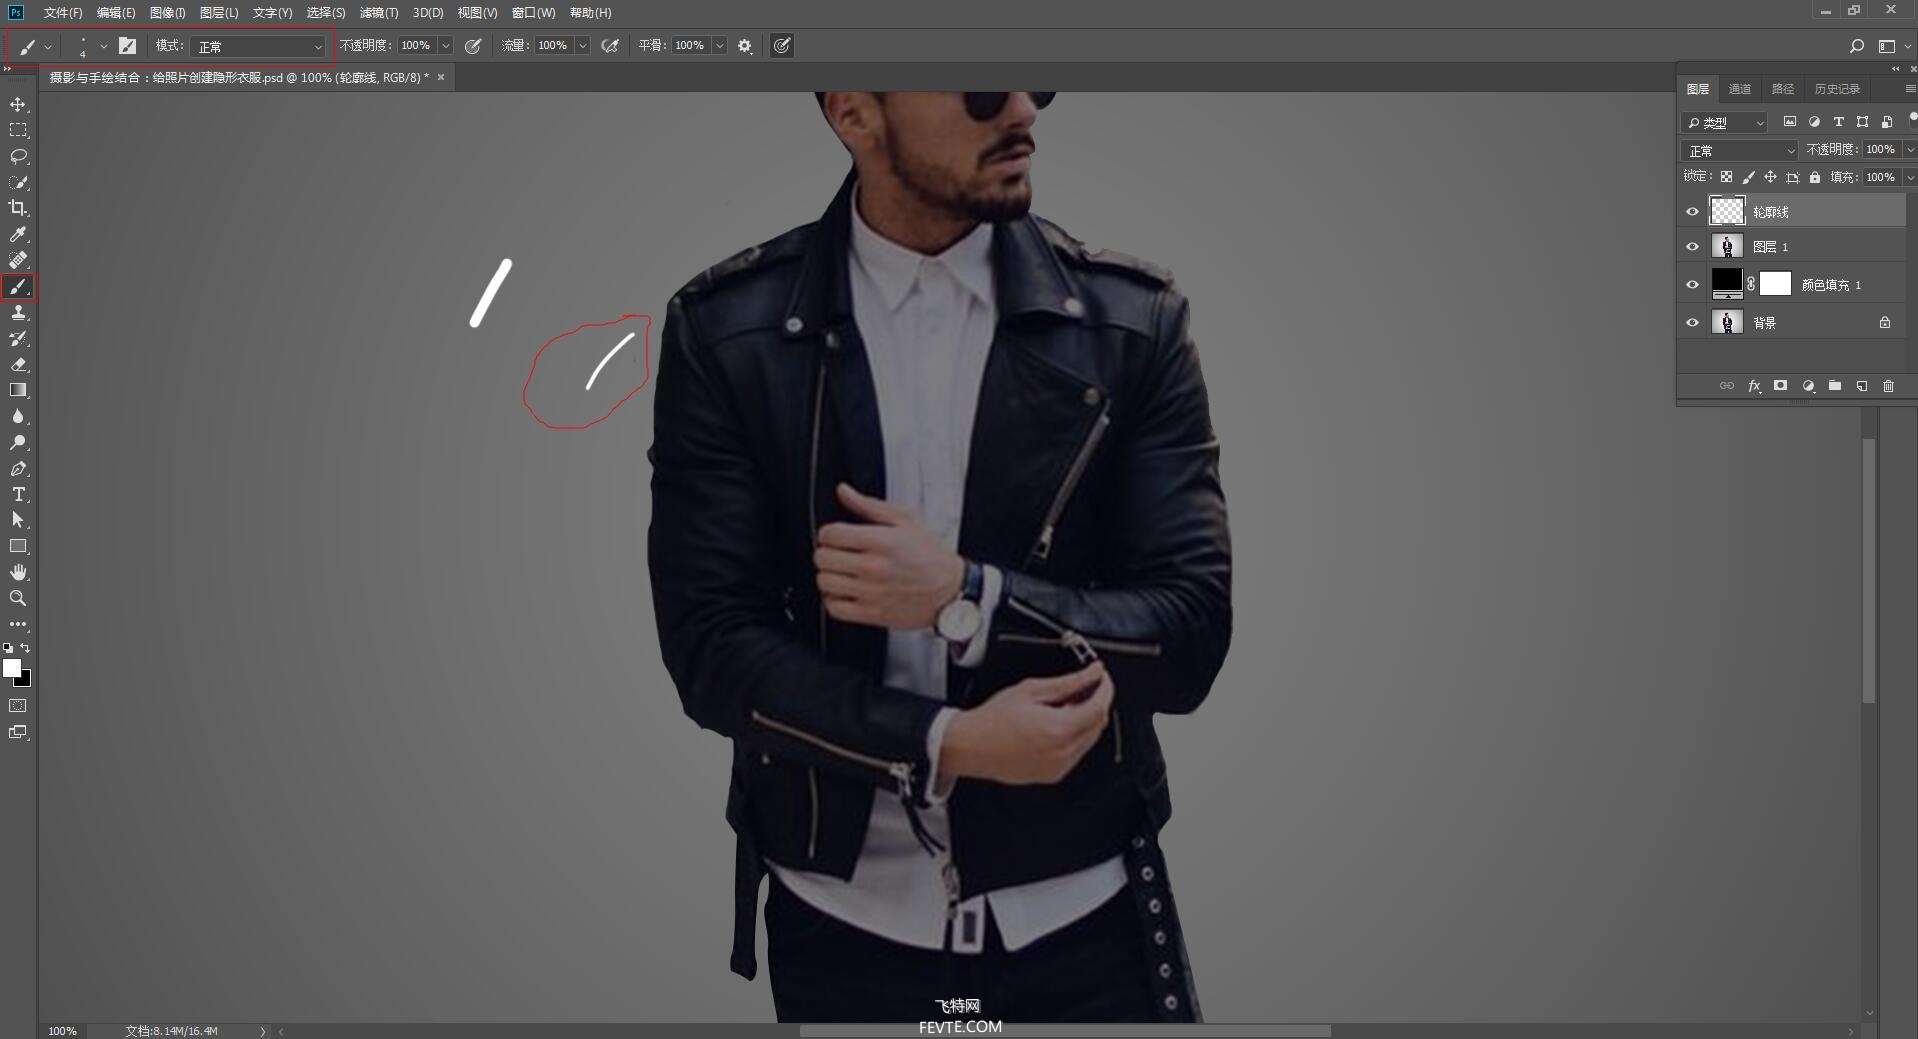1918x1039 pixels.
Task: Hide the 轮廓线 layer
Action: click(1692, 212)
